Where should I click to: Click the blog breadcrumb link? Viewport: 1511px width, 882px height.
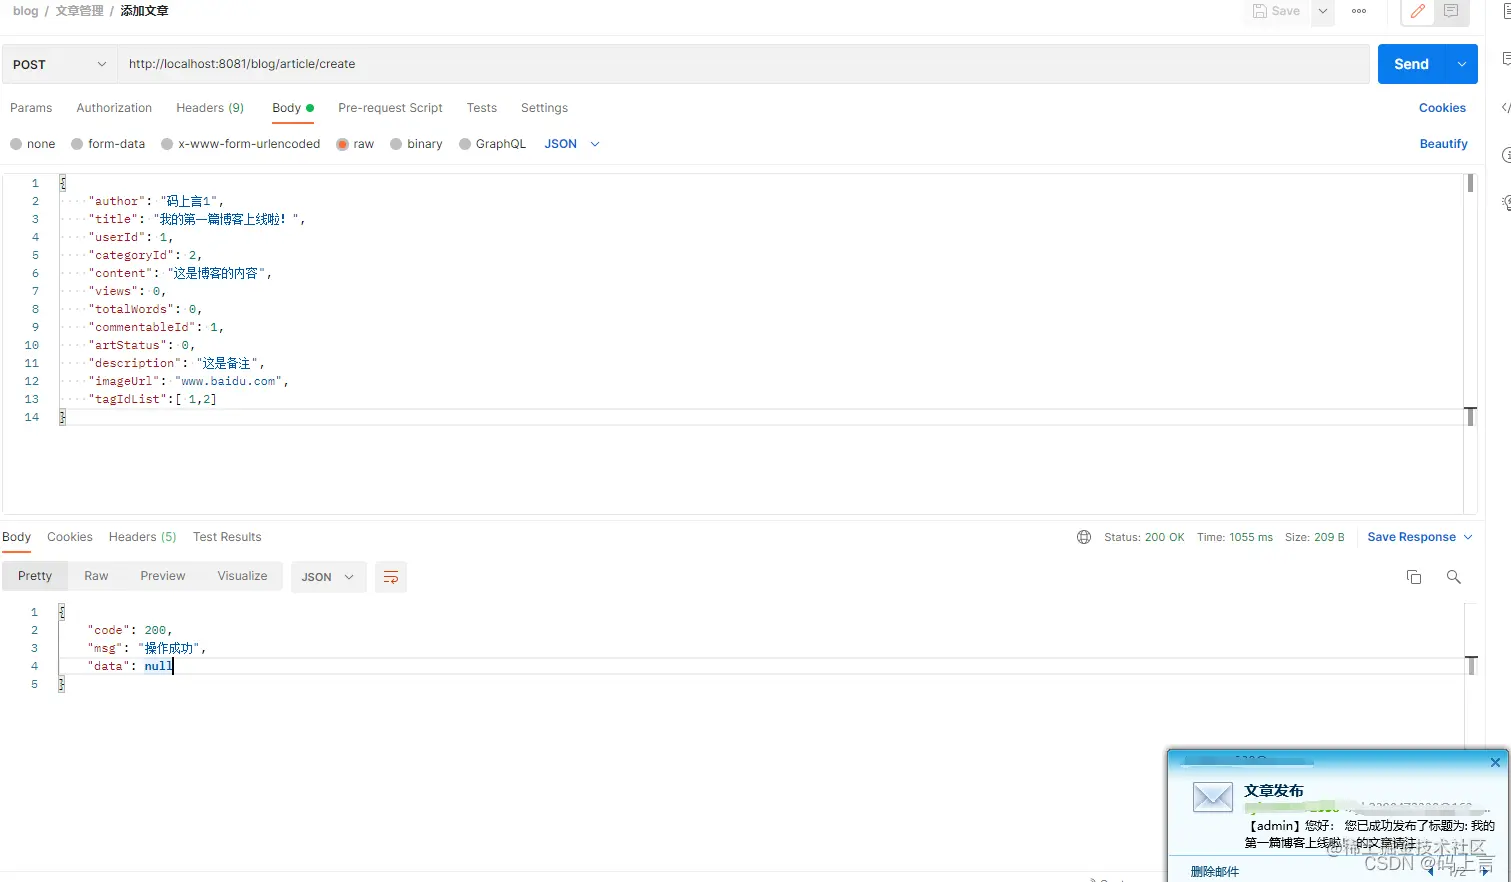[26, 11]
